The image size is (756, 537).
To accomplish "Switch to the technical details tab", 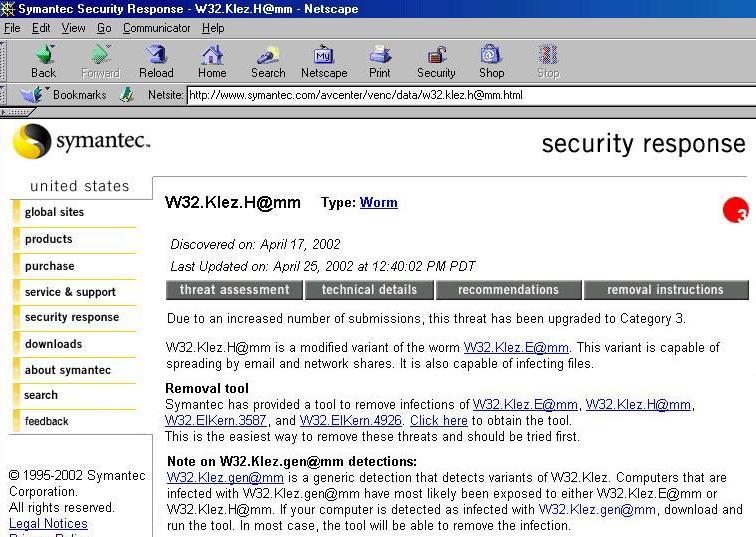I will (x=369, y=290).
